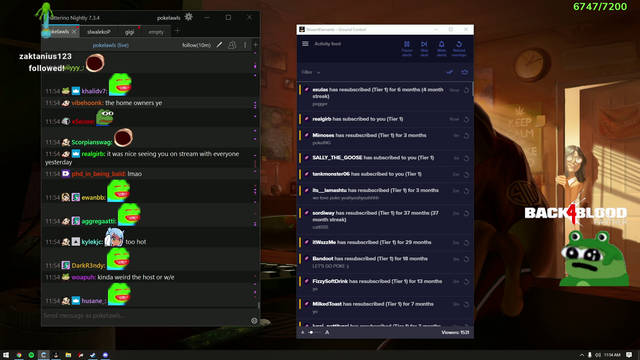Click the small A decrease font icon
Viewport: 640px width, 360px height.
point(302,333)
